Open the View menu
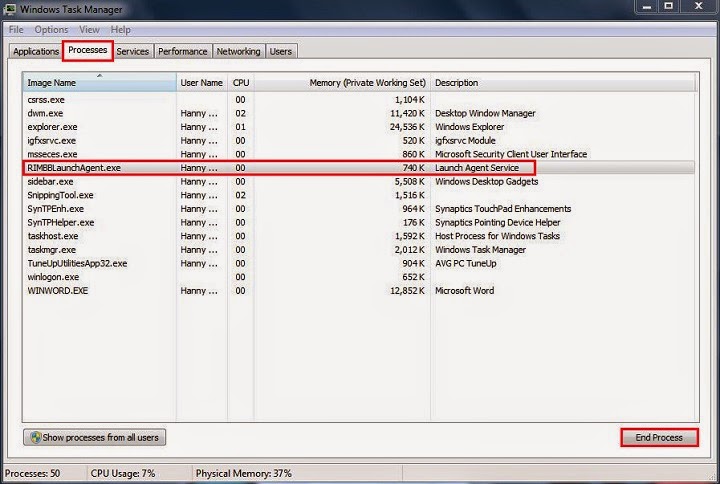This screenshot has height=484, width=720. coord(90,30)
